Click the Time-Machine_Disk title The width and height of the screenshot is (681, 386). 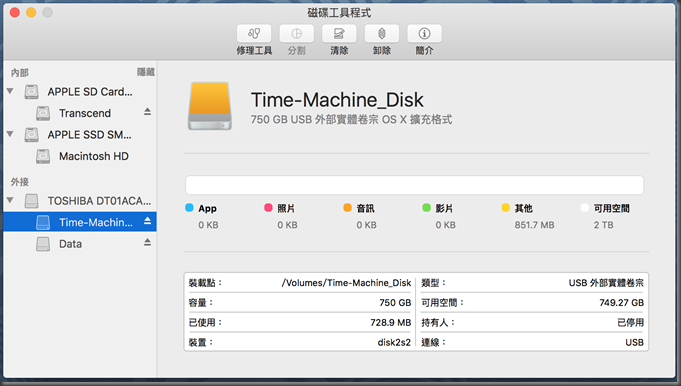pos(337,100)
